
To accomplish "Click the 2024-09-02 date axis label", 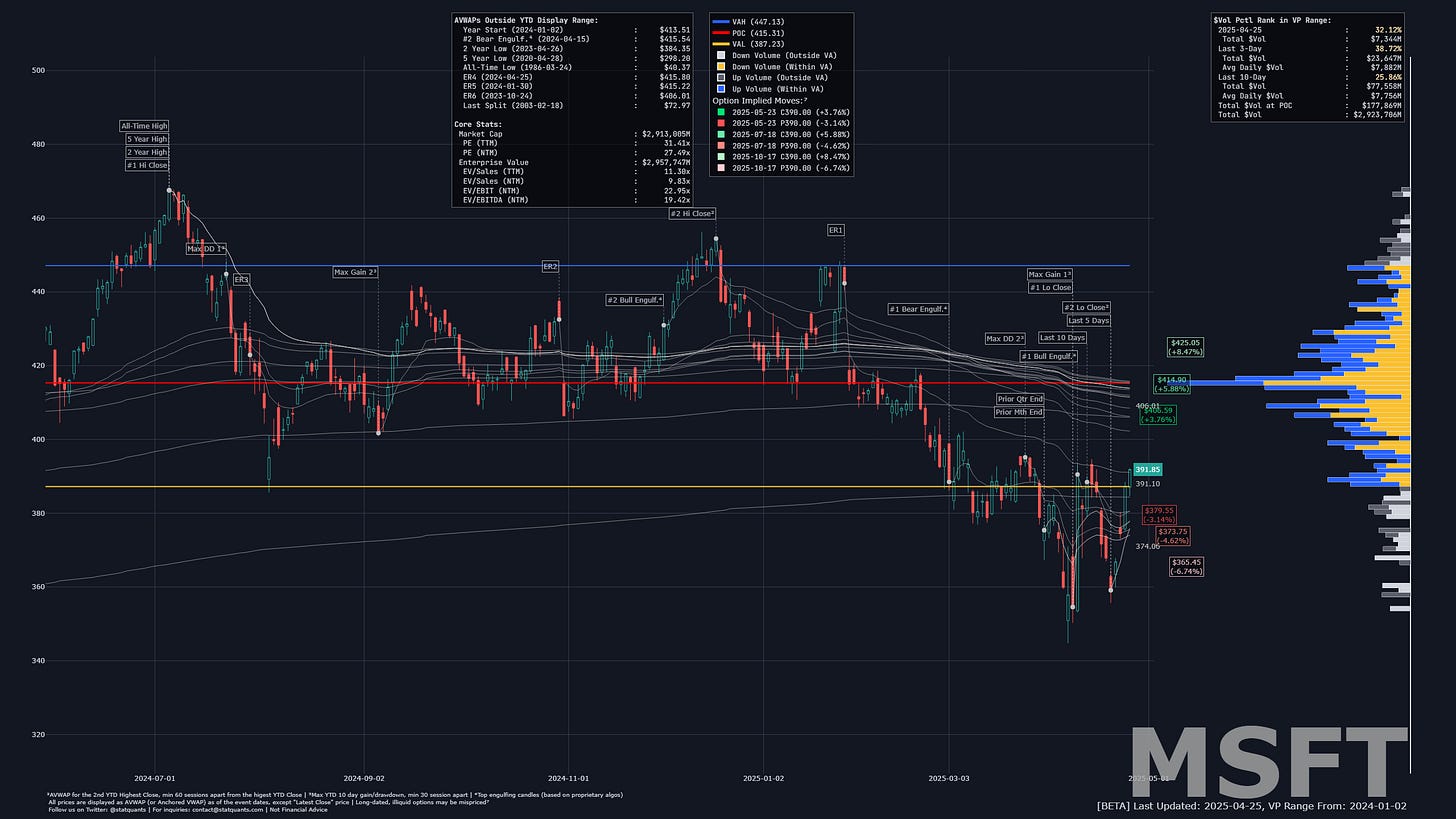I will click(x=363, y=777).
